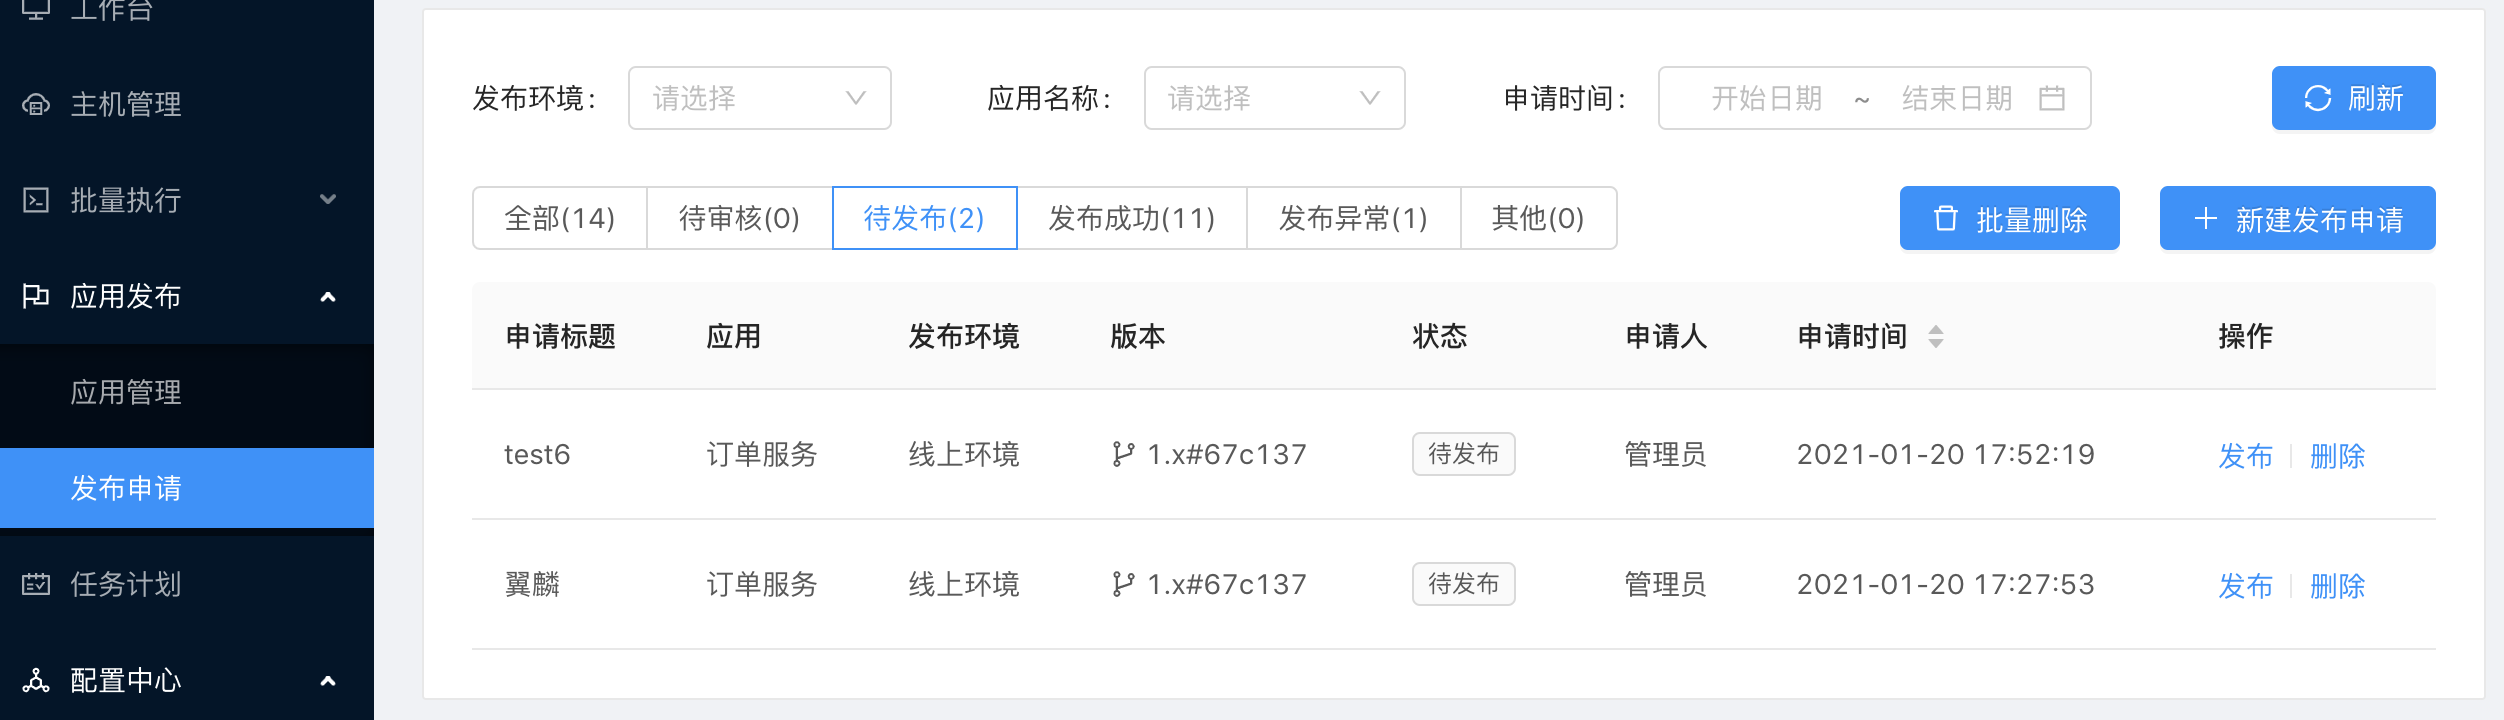
Task: Click the 待发布 status tag for 翼麟
Action: (1464, 584)
